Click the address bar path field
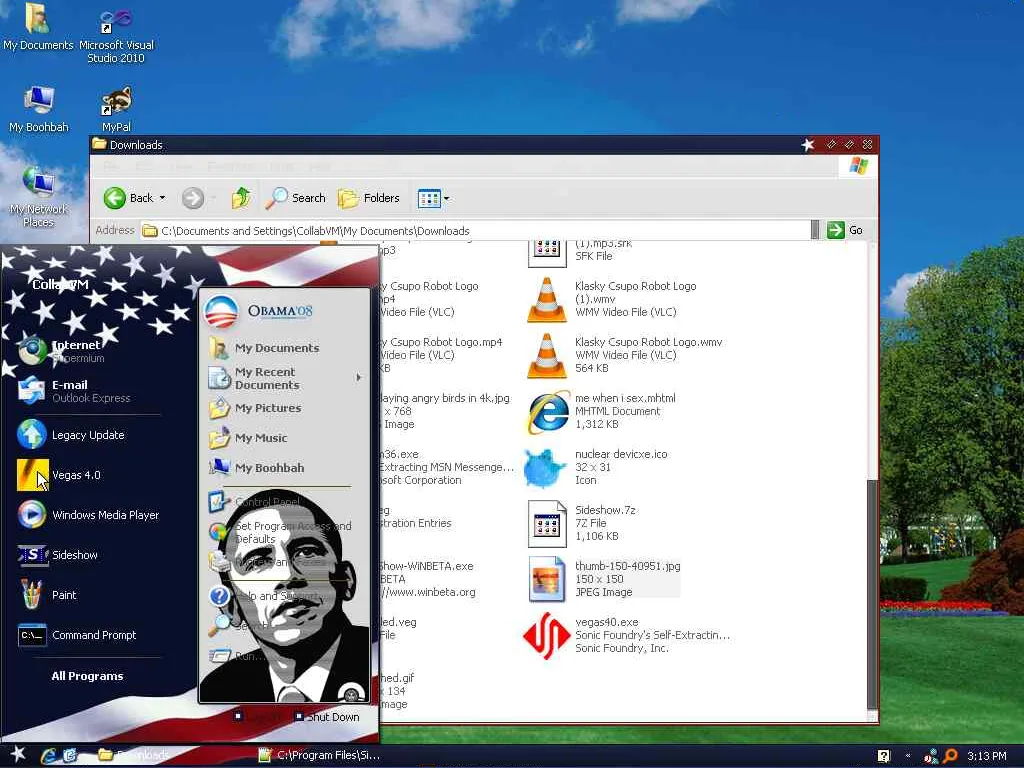Viewport: 1024px width, 768px height. pos(475,231)
